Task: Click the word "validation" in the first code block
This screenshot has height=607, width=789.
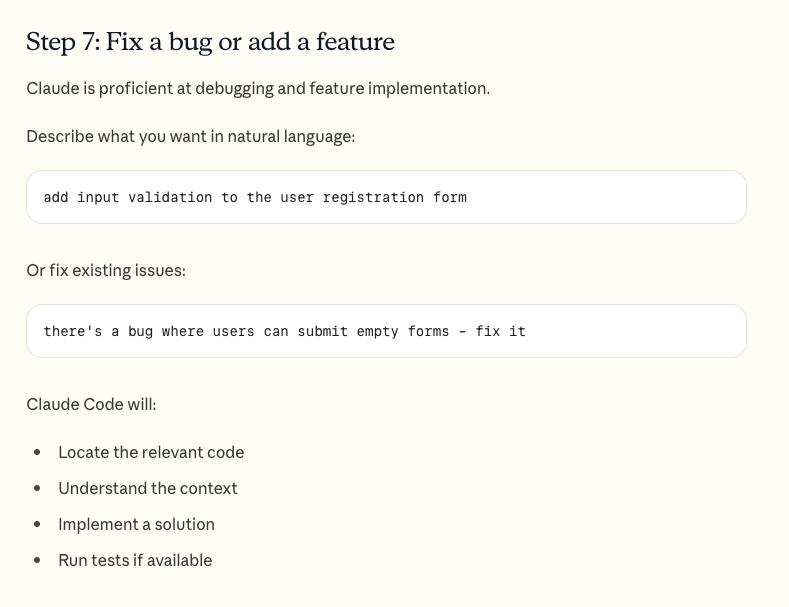Action: (170, 197)
